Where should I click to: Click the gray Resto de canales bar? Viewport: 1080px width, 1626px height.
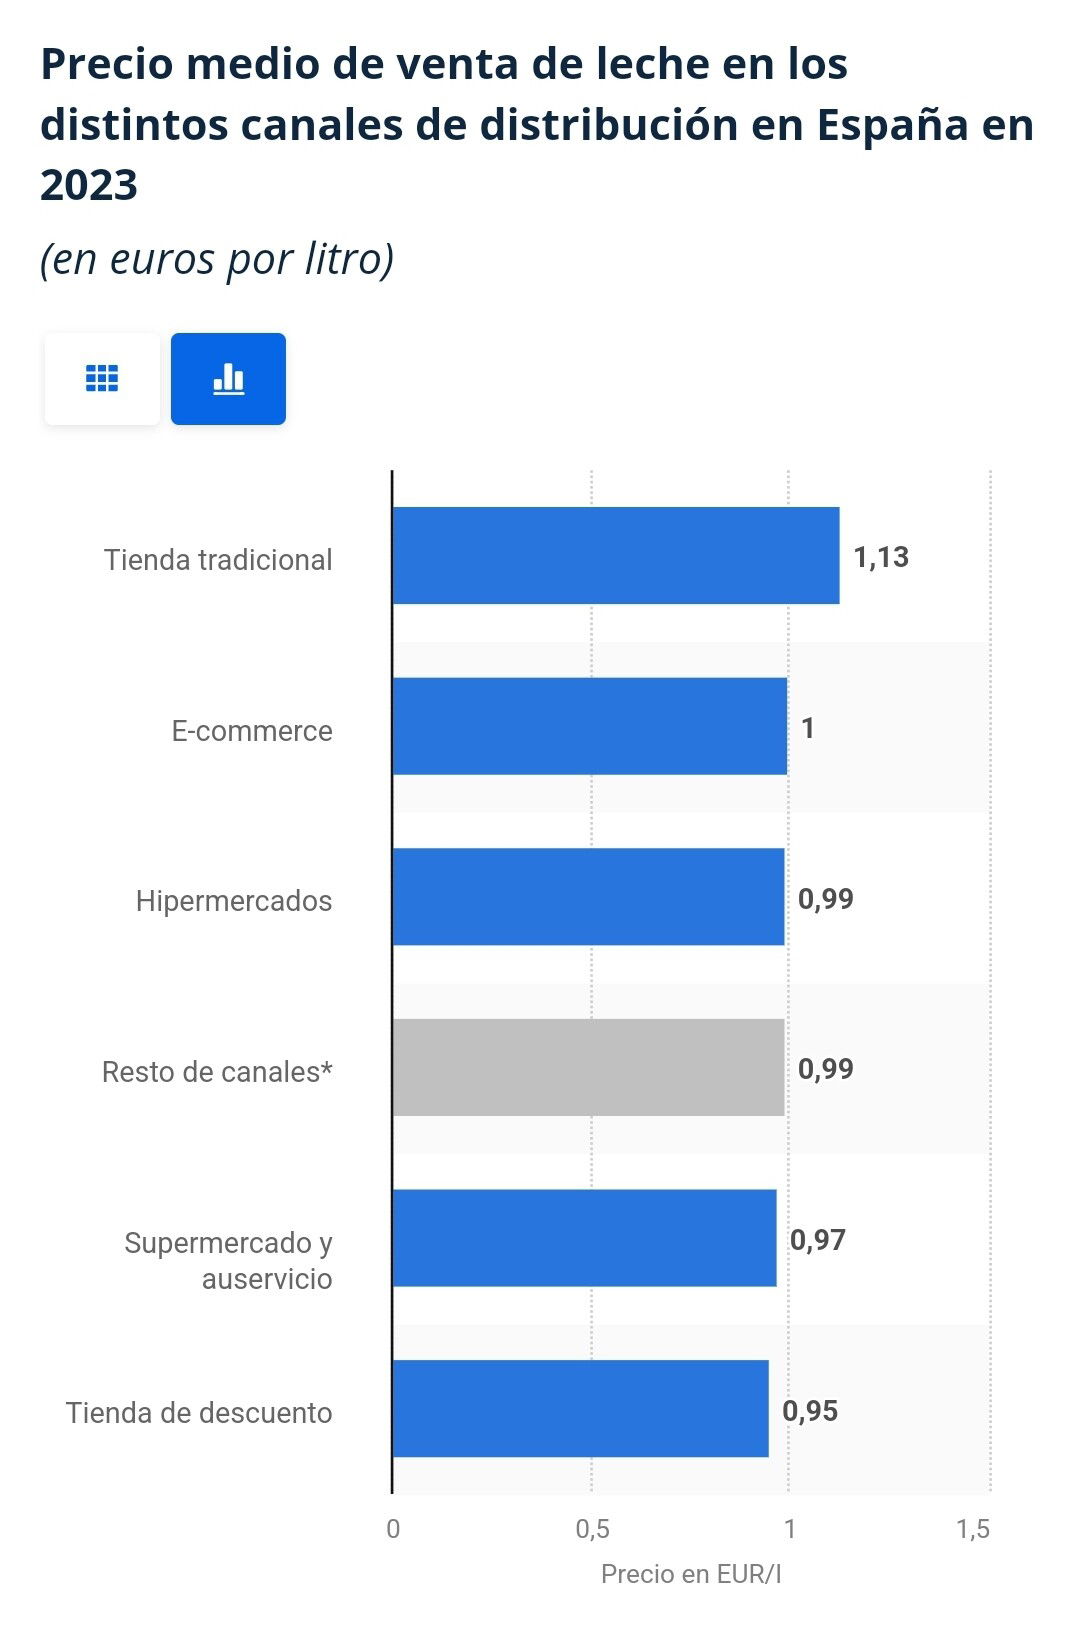[588, 1067]
